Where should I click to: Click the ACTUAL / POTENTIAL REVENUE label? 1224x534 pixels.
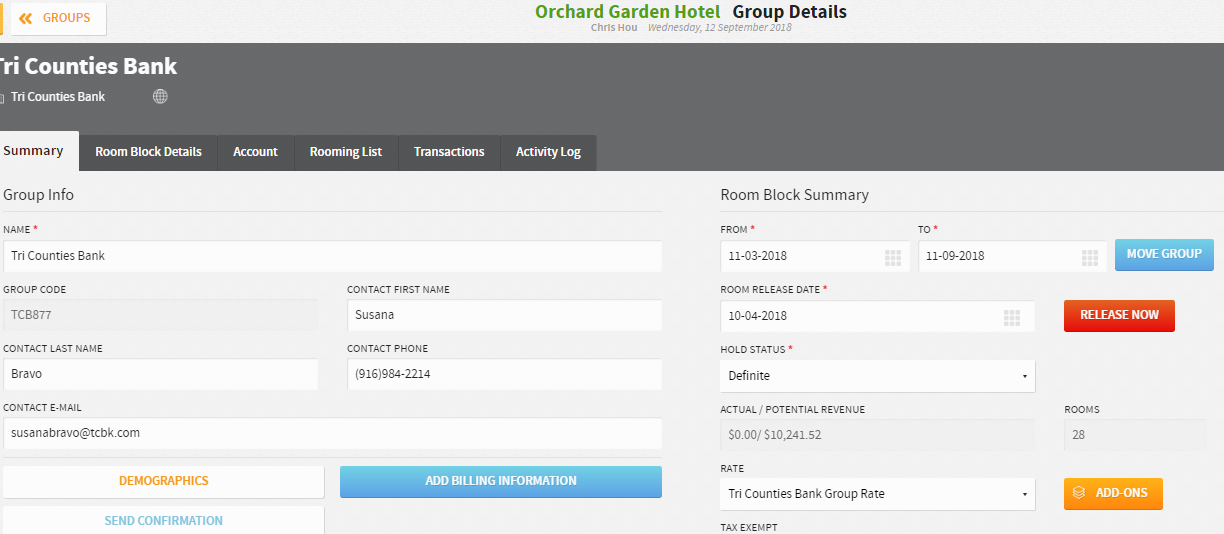(x=792, y=409)
